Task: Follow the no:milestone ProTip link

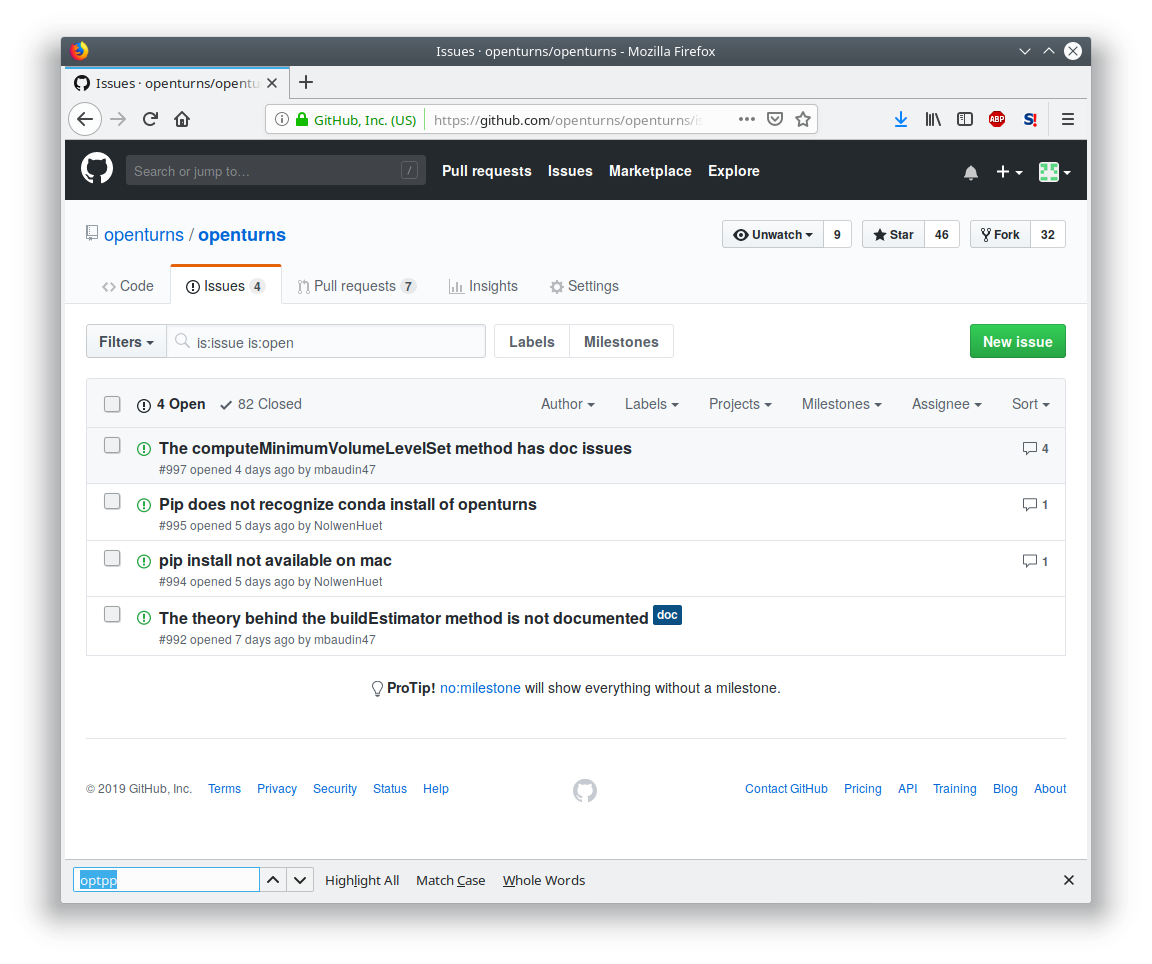Action: [x=480, y=688]
